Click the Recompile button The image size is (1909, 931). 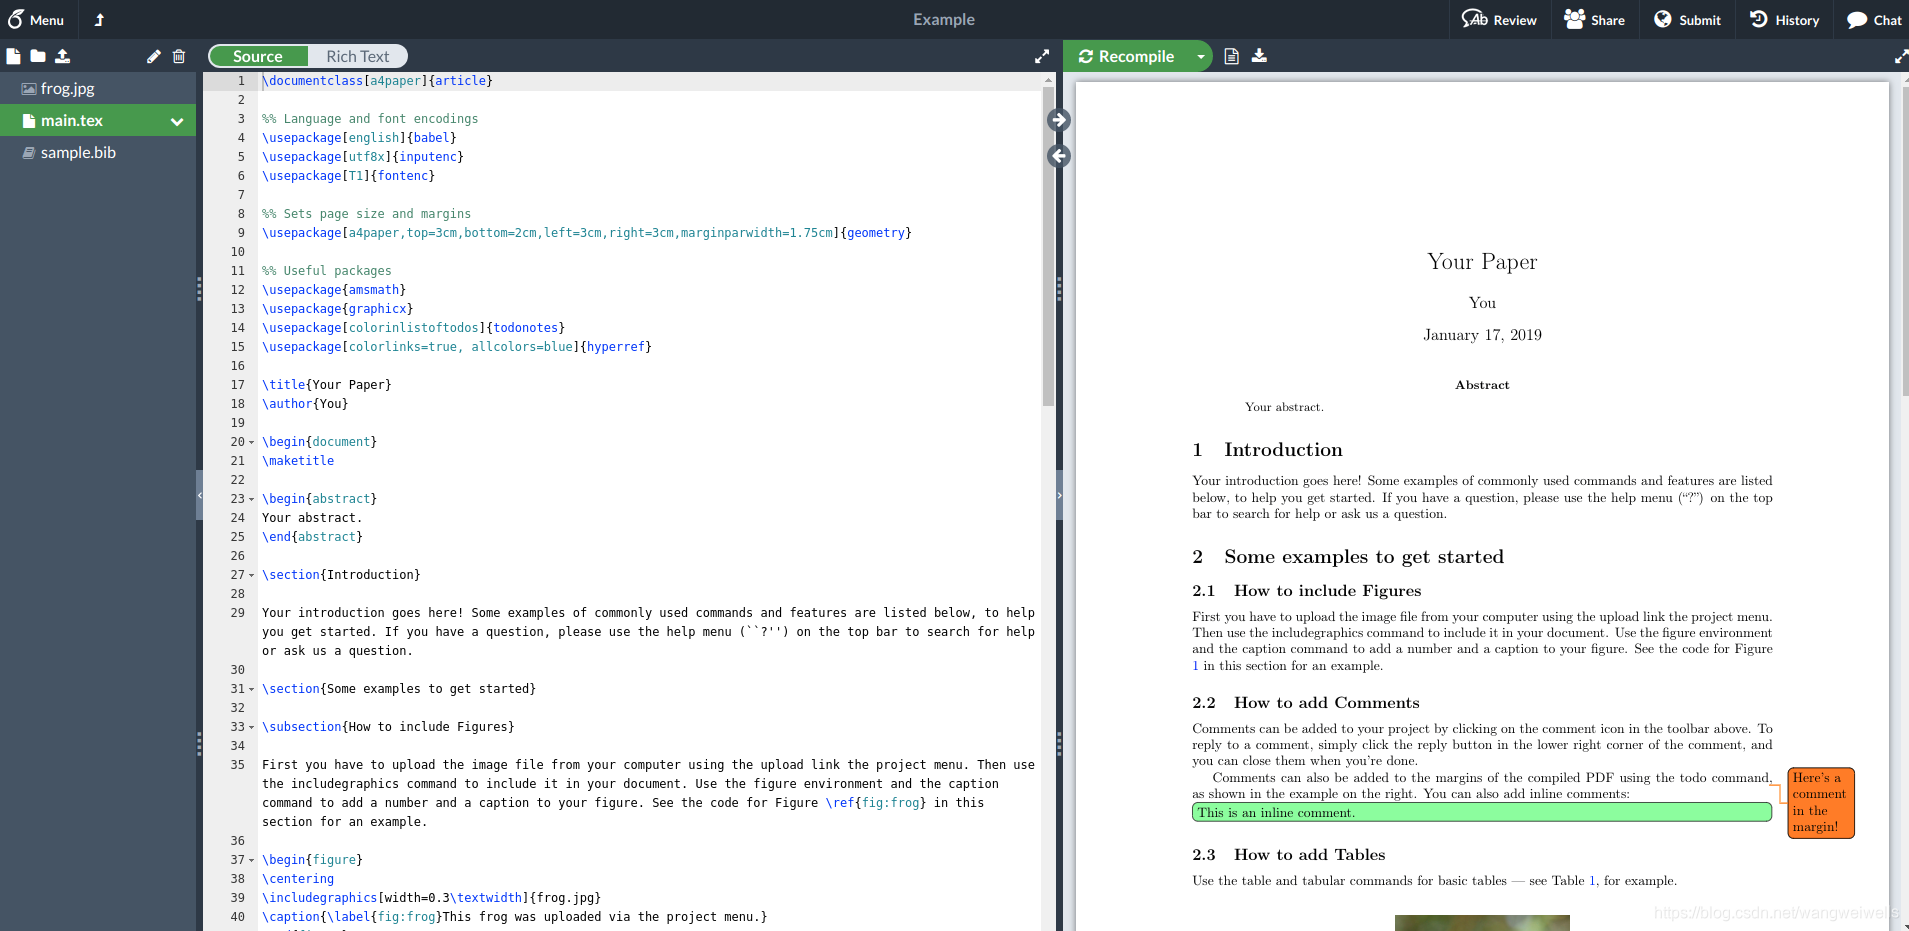(x=1126, y=56)
